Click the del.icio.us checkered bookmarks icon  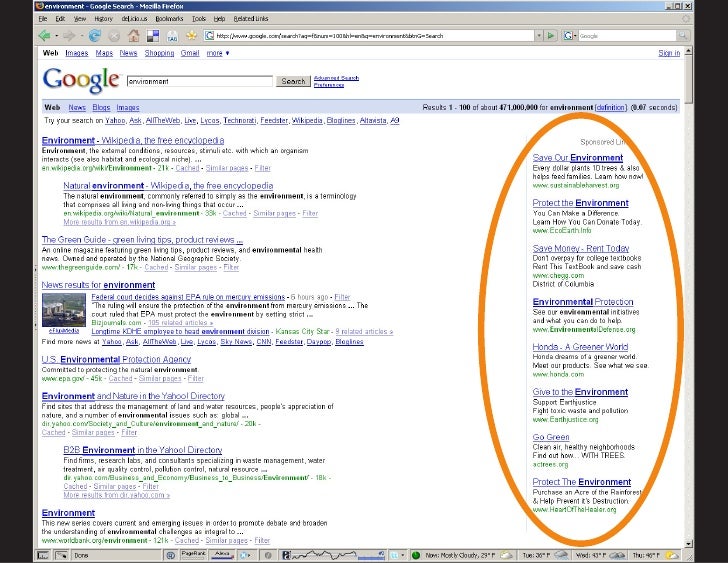pos(153,36)
